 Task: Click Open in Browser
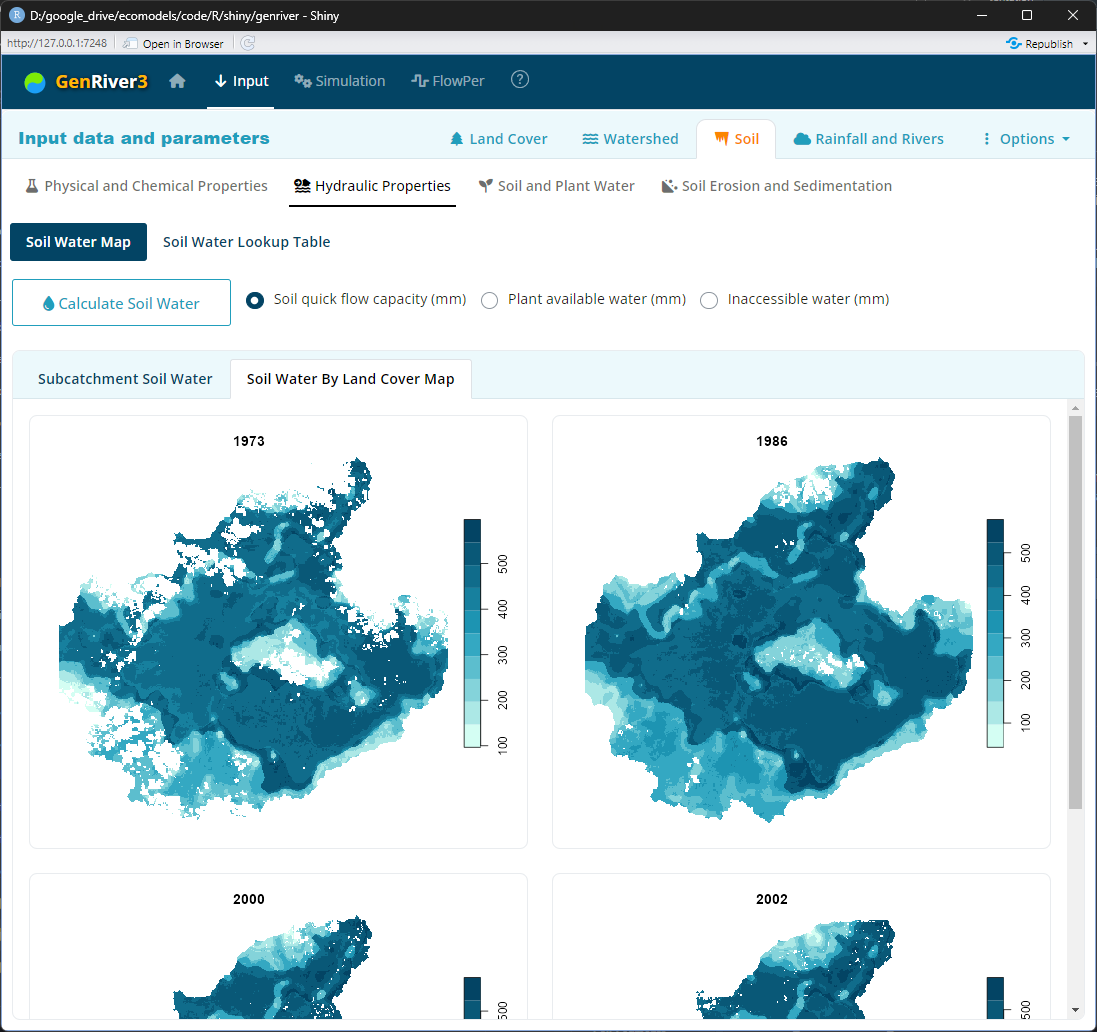click(x=174, y=43)
